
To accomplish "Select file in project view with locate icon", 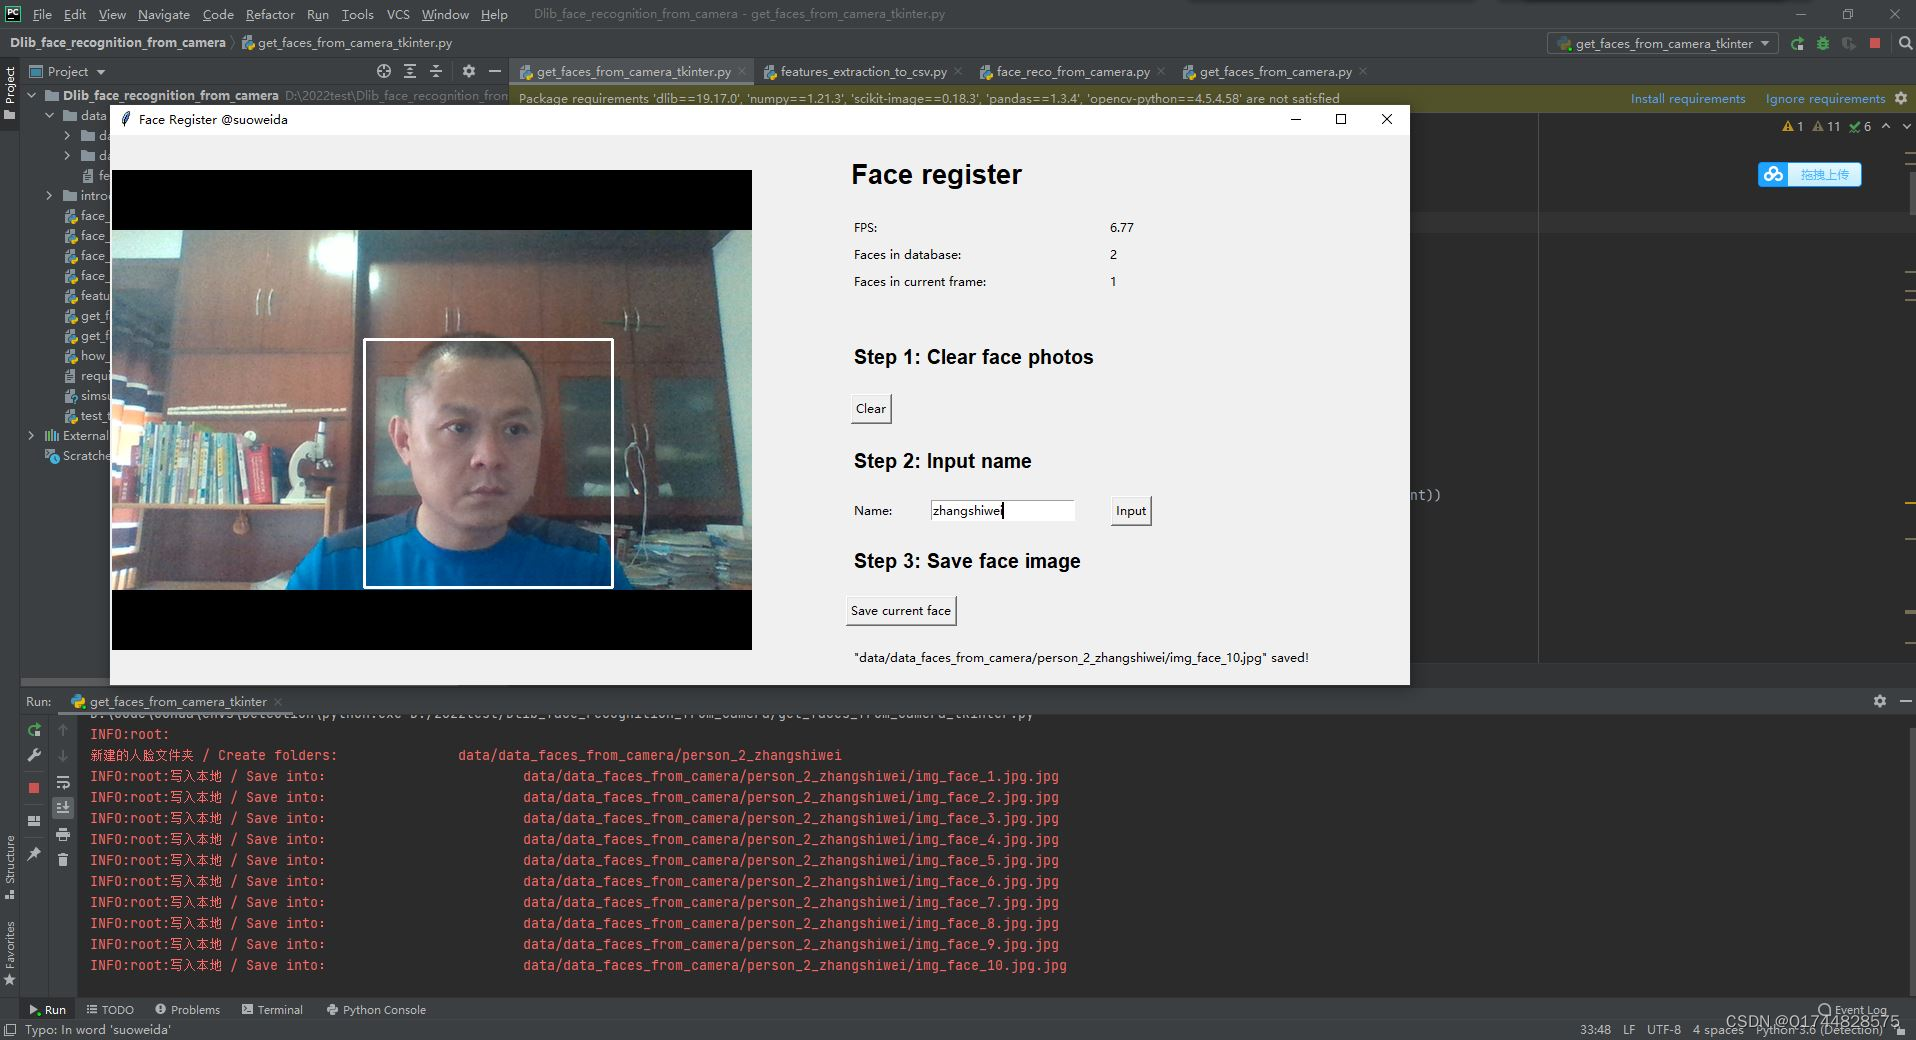I will (x=383, y=71).
